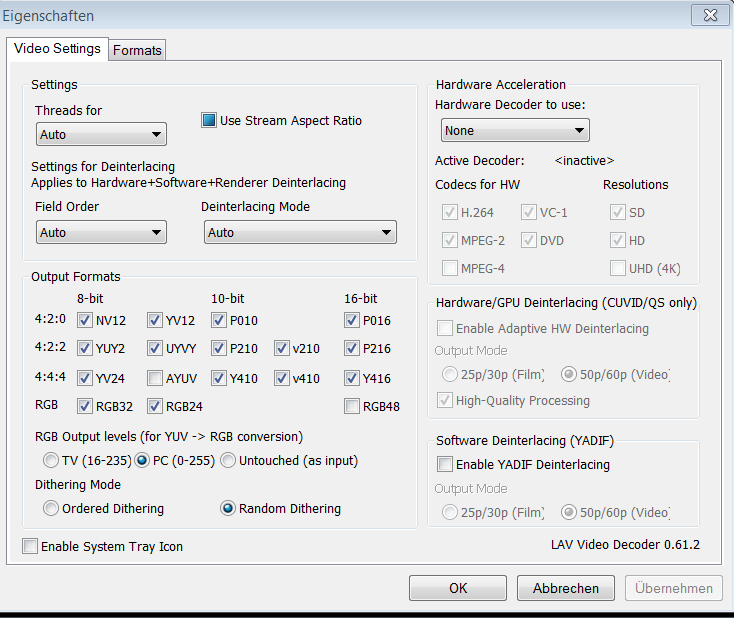Enable System Tray Icon checkbox
The image size is (734, 618).
[30, 547]
